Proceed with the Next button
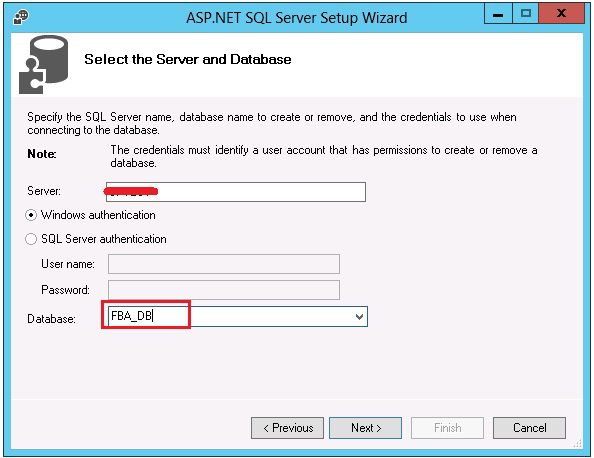 [366, 428]
